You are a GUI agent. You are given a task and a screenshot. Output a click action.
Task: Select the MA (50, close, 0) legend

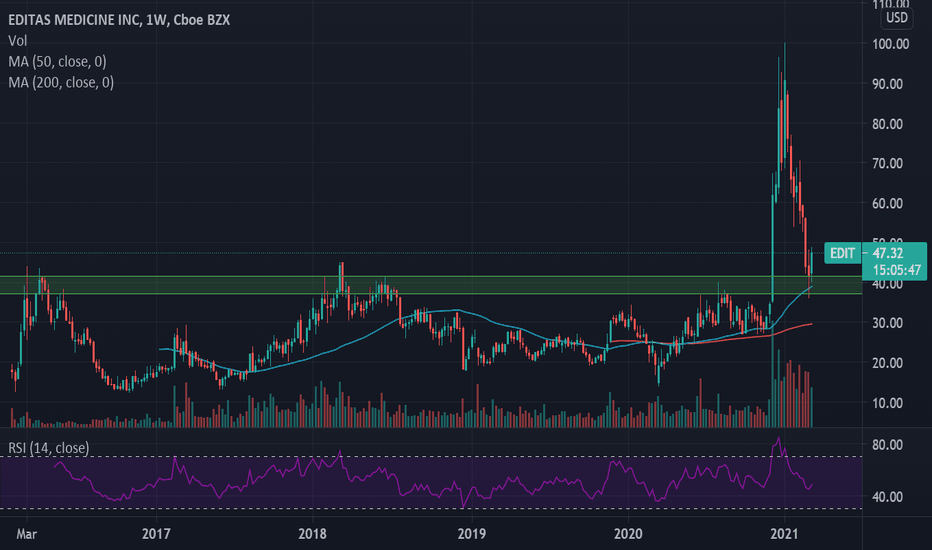[x=57, y=62]
